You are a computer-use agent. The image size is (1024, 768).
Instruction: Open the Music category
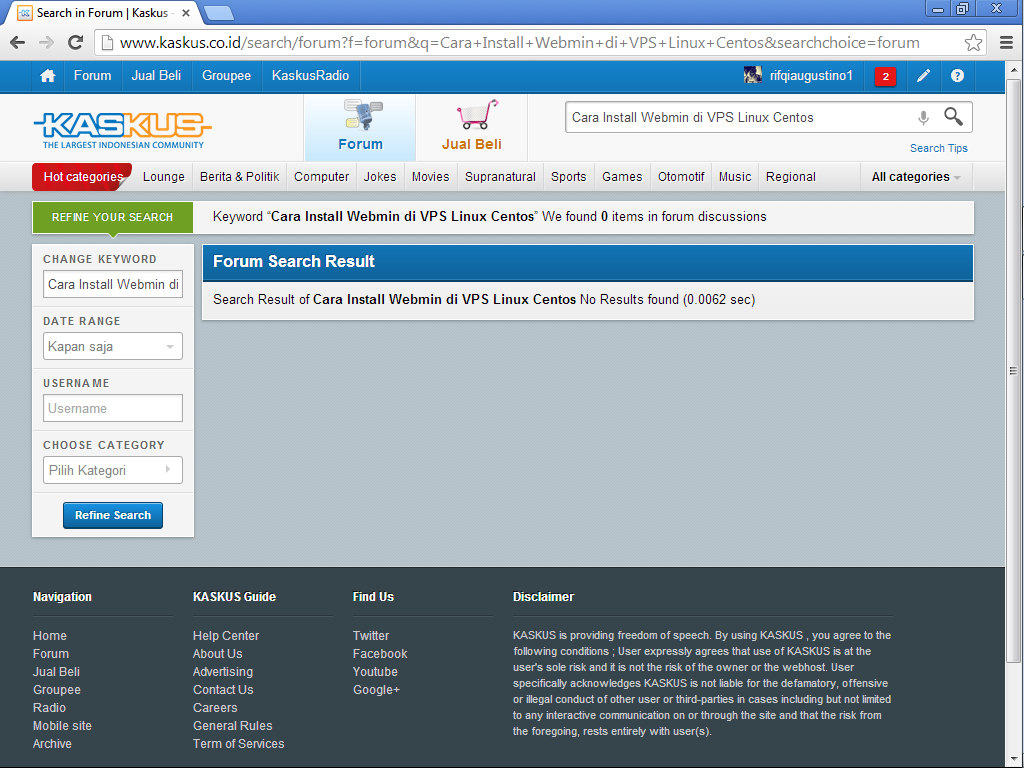click(735, 177)
